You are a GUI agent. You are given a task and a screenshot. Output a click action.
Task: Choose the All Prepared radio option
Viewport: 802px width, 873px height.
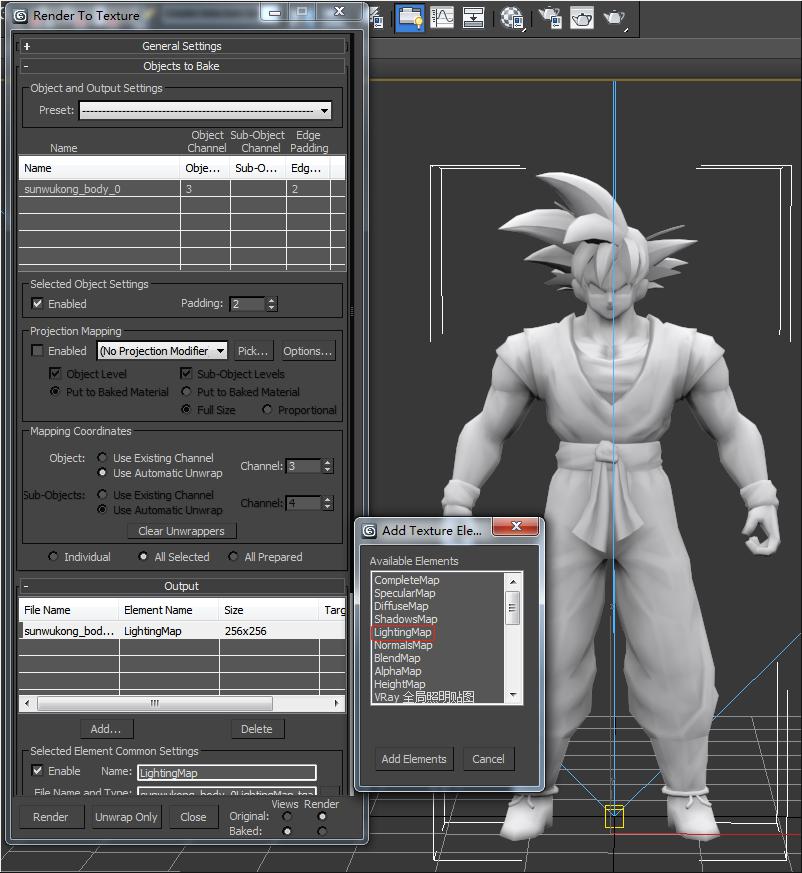click(x=233, y=556)
